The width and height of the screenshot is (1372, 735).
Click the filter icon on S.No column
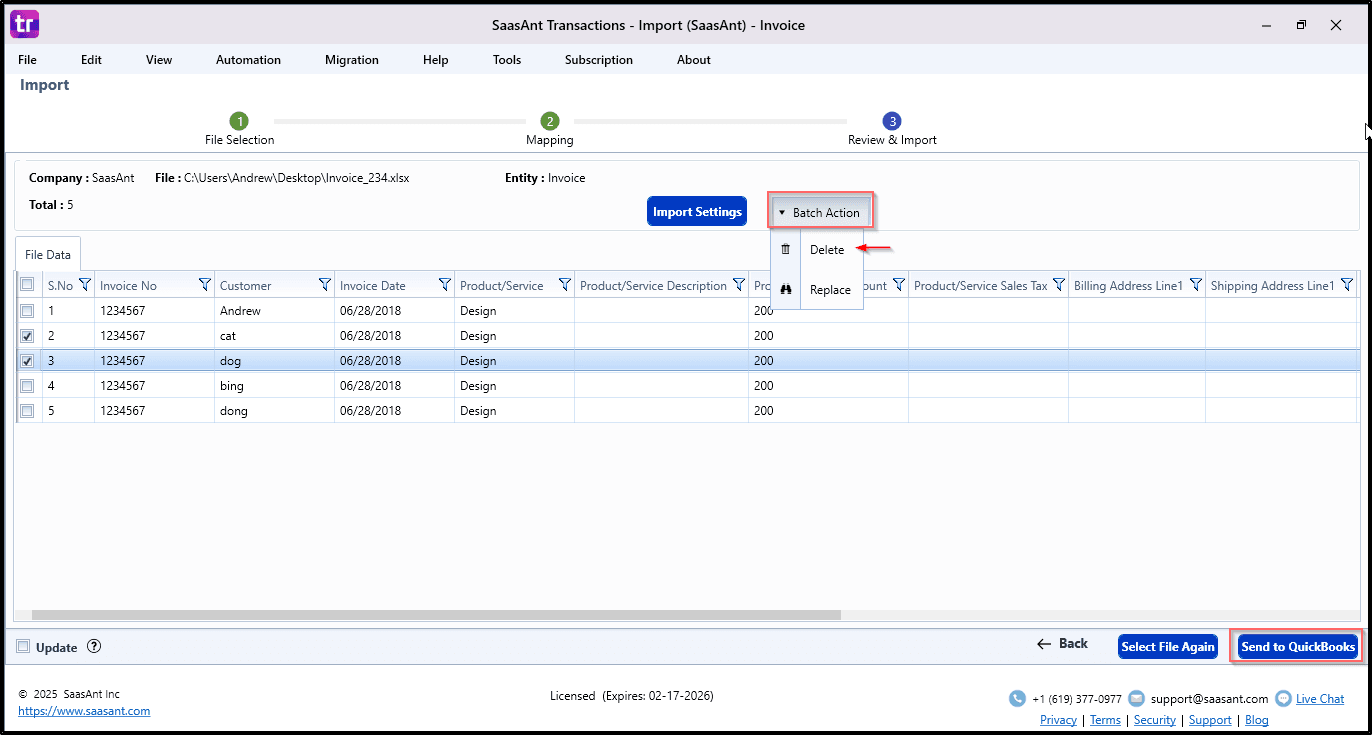tap(84, 285)
